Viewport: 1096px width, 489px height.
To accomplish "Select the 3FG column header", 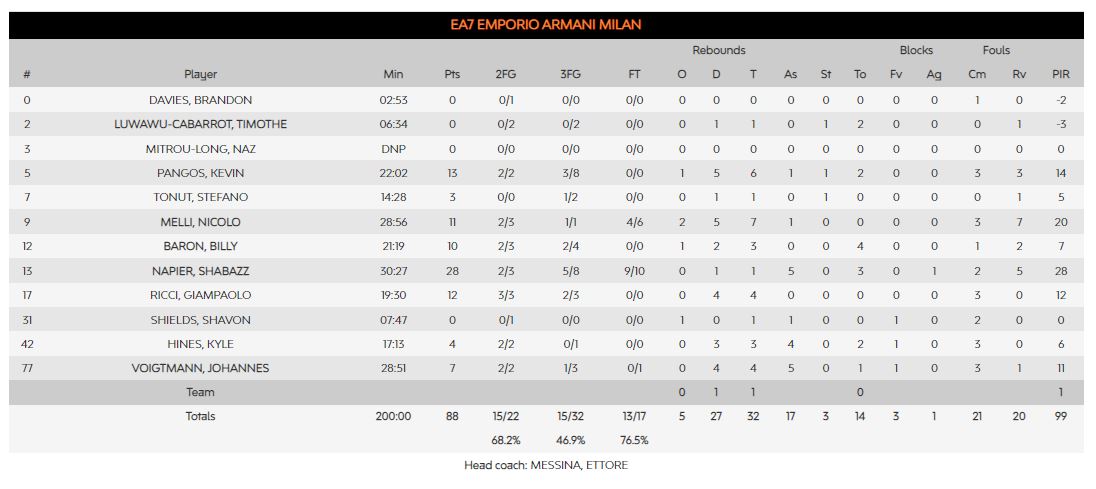I will [570, 75].
